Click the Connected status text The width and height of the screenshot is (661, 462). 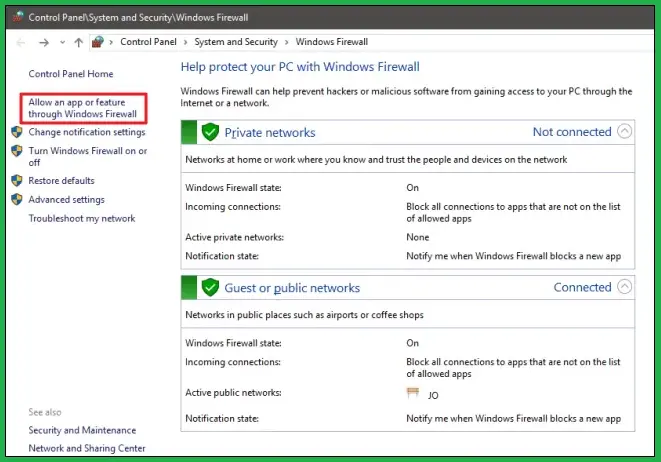pyautogui.click(x=583, y=287)
